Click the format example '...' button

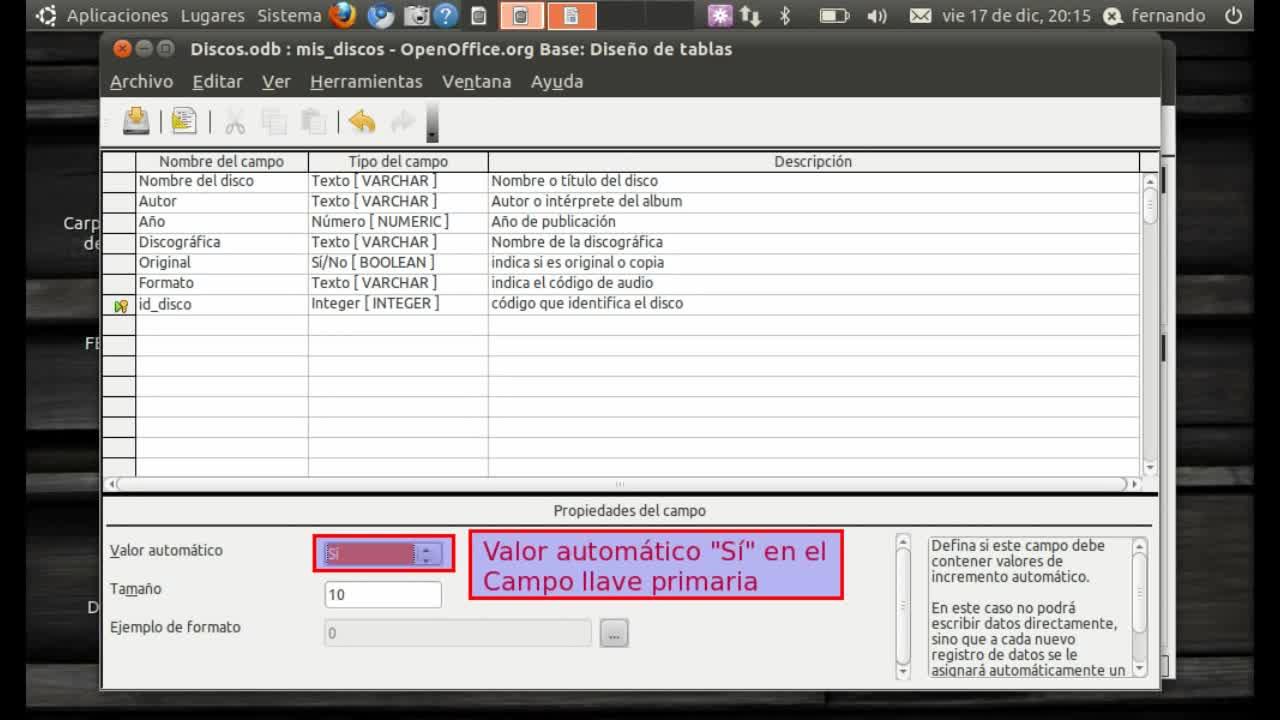tap(614, 633)
